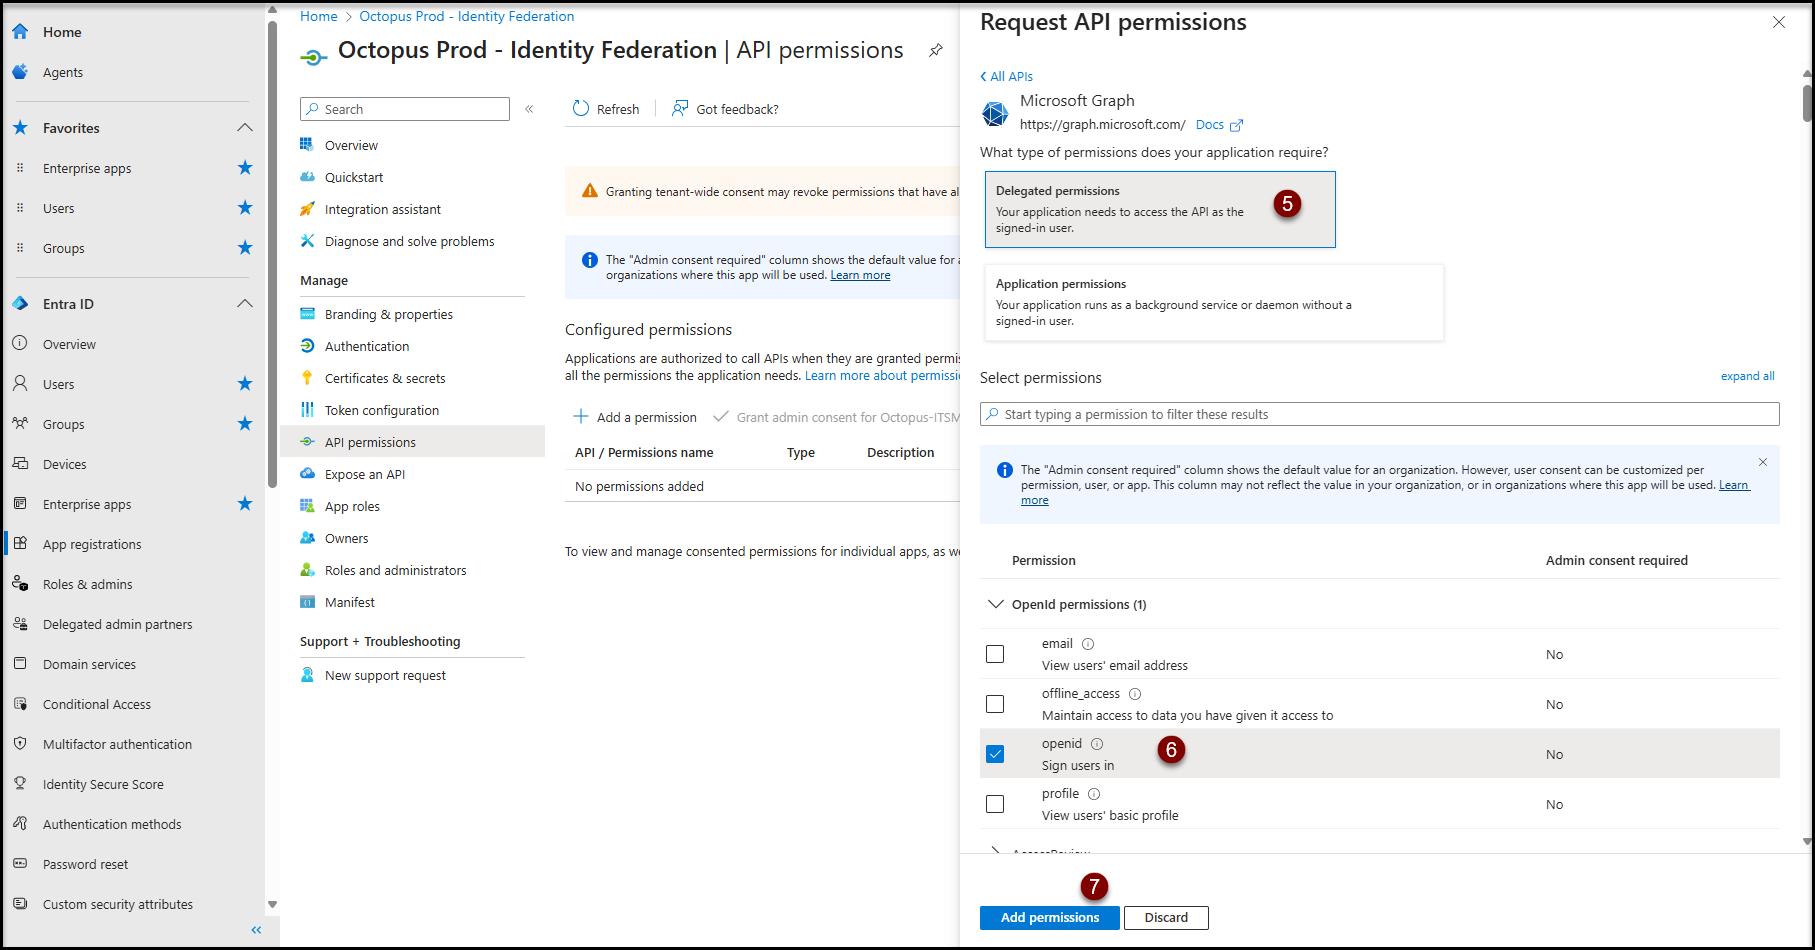Click the info icon next to openid

click(x=1097, y=744)
